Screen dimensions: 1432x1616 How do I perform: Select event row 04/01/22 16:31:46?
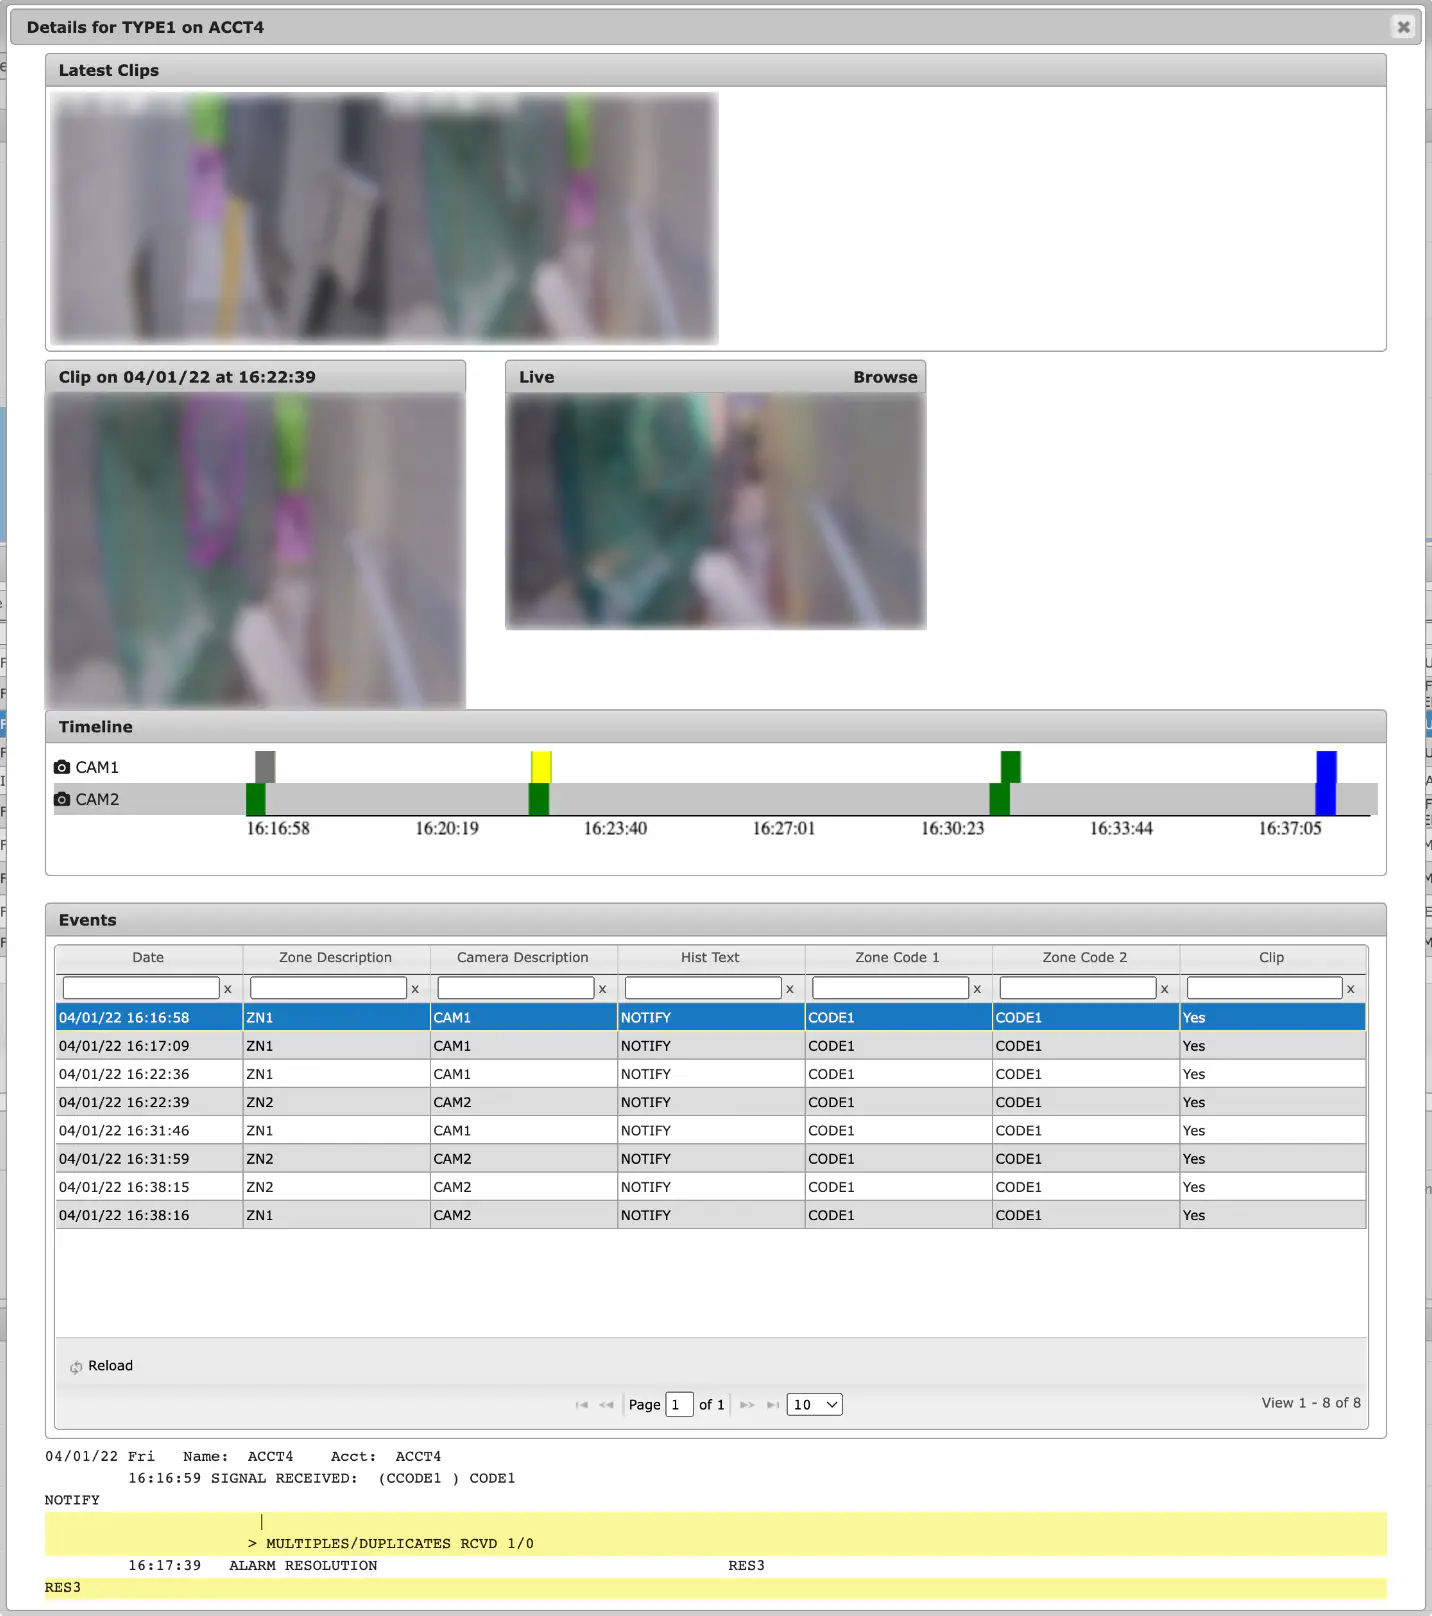pos(710,1130)
